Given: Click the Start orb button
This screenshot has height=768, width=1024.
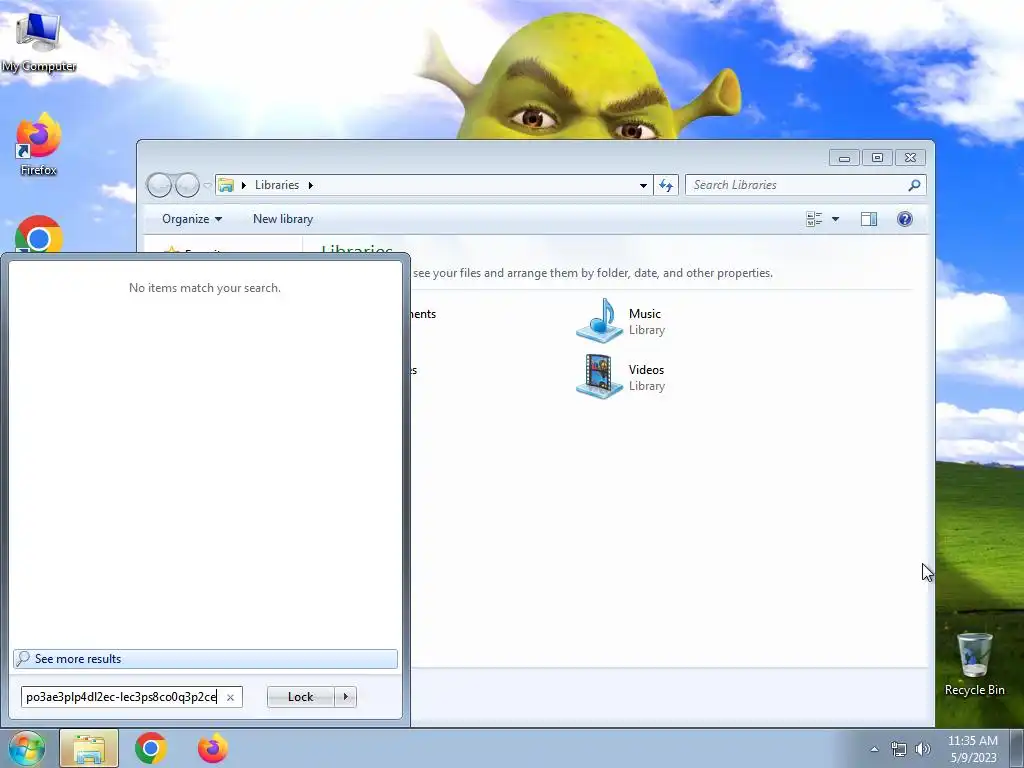Looking at the screenshot, I should coord(27,748).
